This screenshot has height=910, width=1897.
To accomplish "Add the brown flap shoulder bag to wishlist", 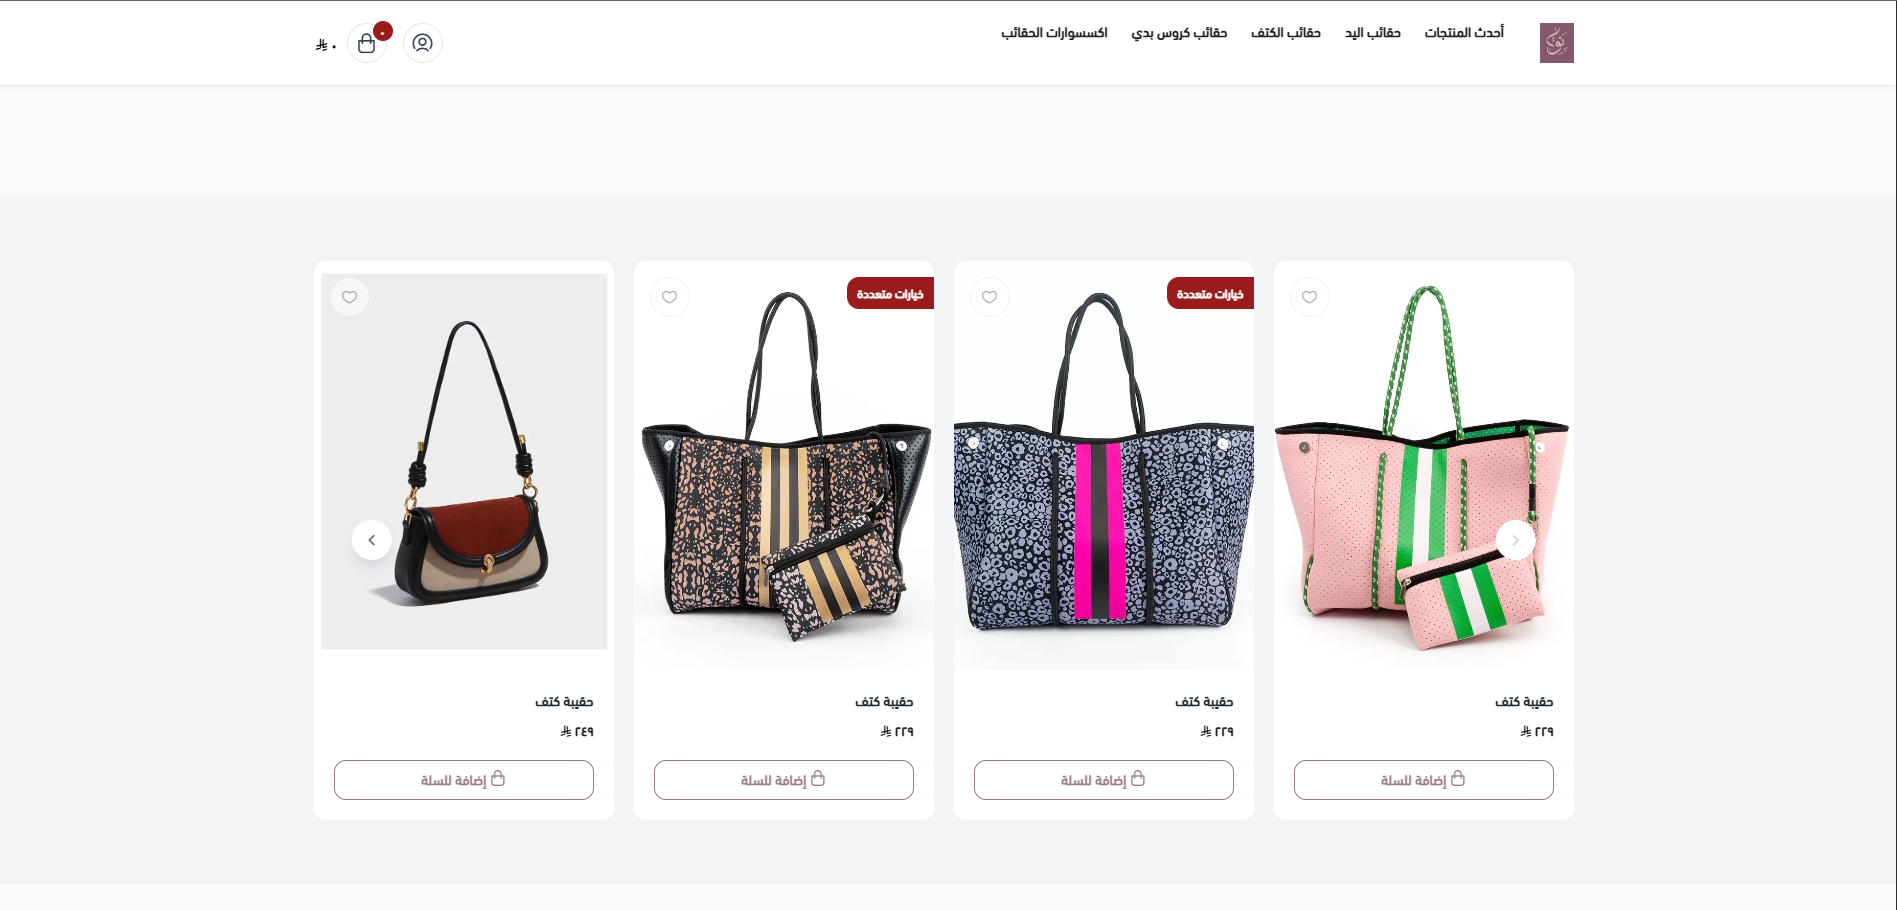I will (x=350, y=297).
